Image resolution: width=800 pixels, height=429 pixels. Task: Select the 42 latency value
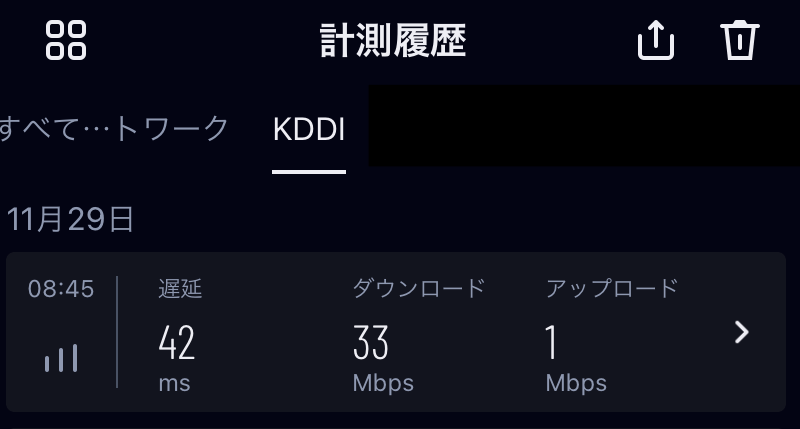click(177, 343)
